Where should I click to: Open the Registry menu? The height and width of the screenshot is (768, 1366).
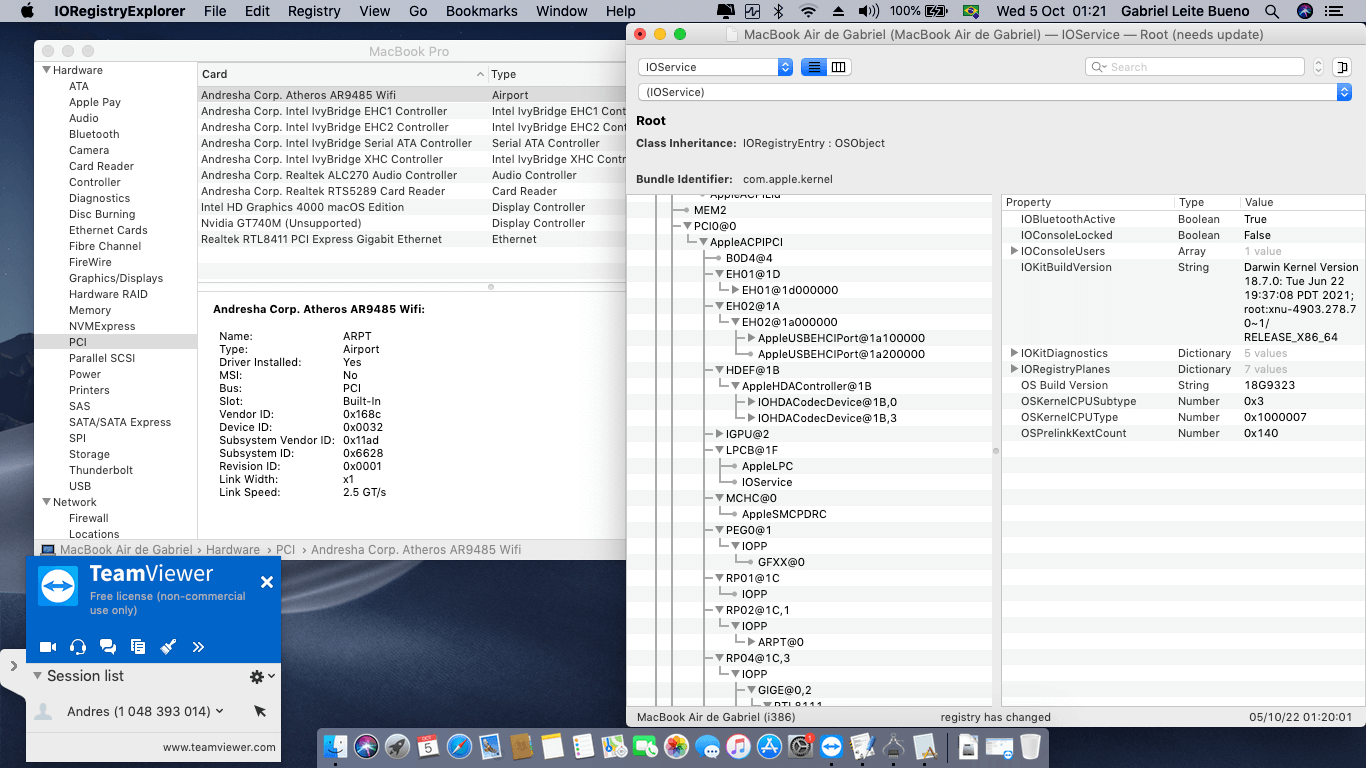tap(313, 11)
